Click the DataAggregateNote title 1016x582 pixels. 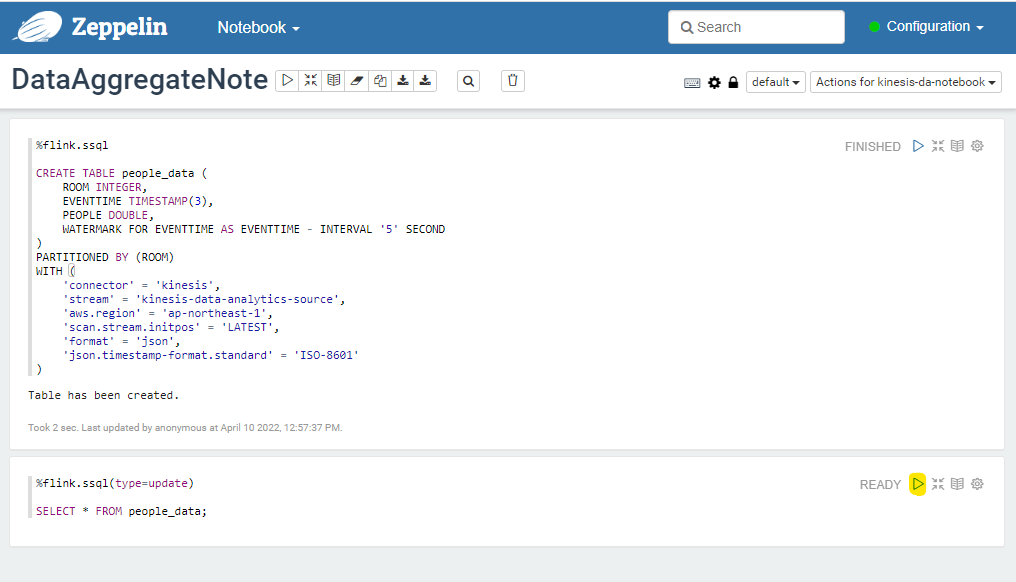point(139,80)
